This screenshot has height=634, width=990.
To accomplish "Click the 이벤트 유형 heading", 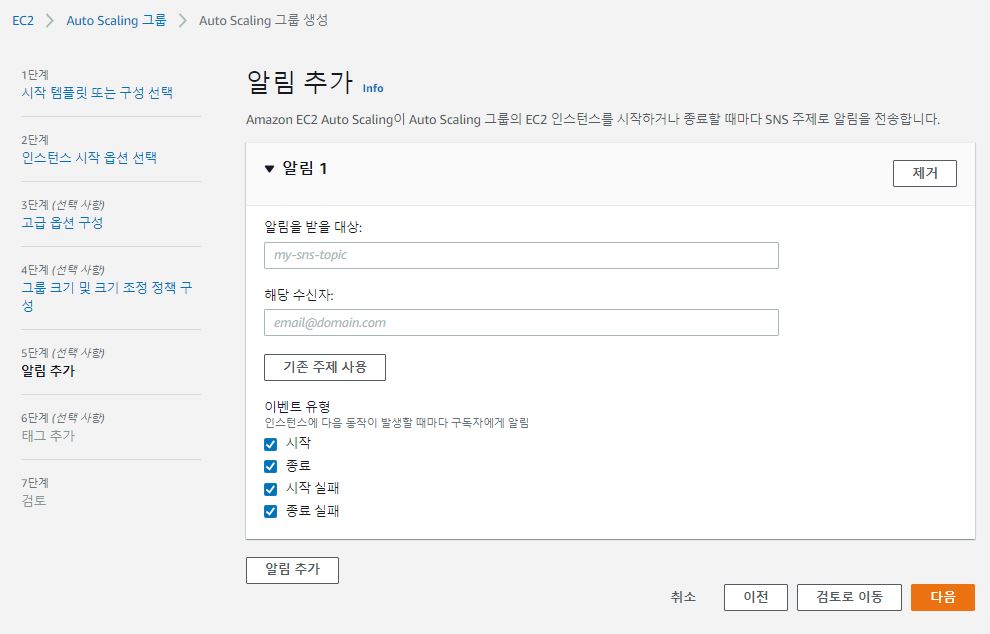I will point(297,406).
